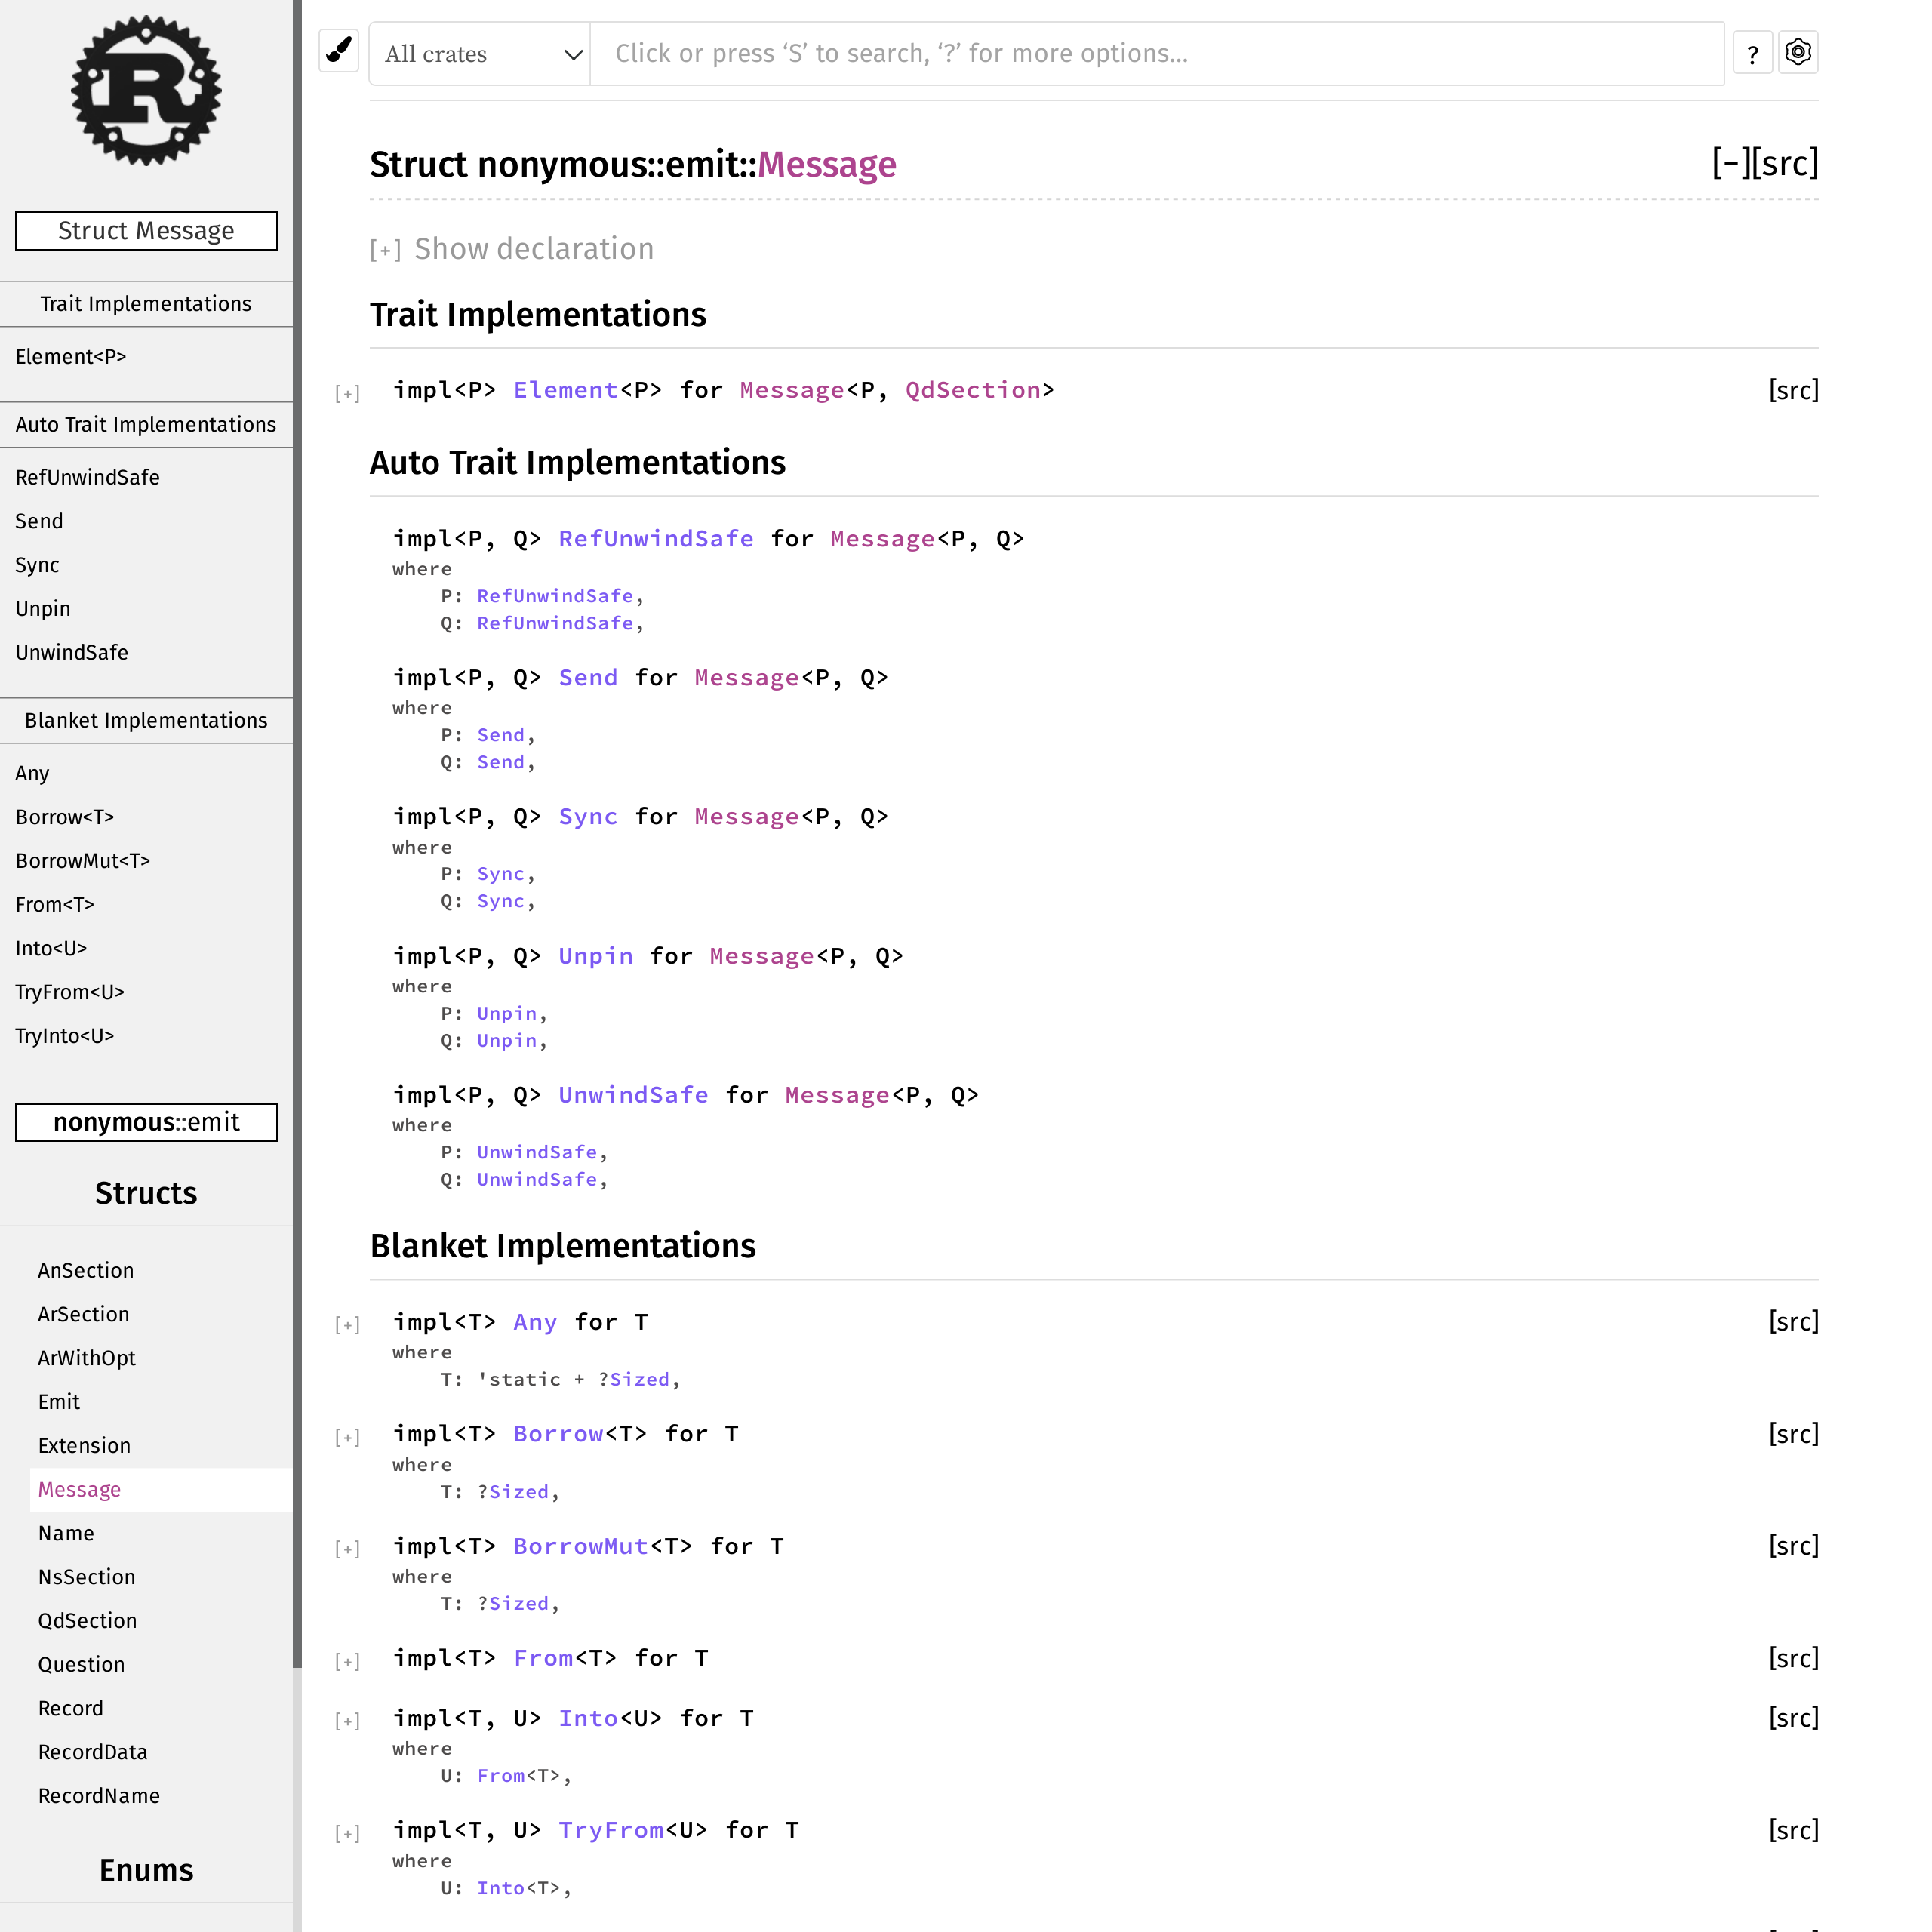1932x1932 pixels.
Task: Select RecordData in the Structs list
Action: (92, 1752)
